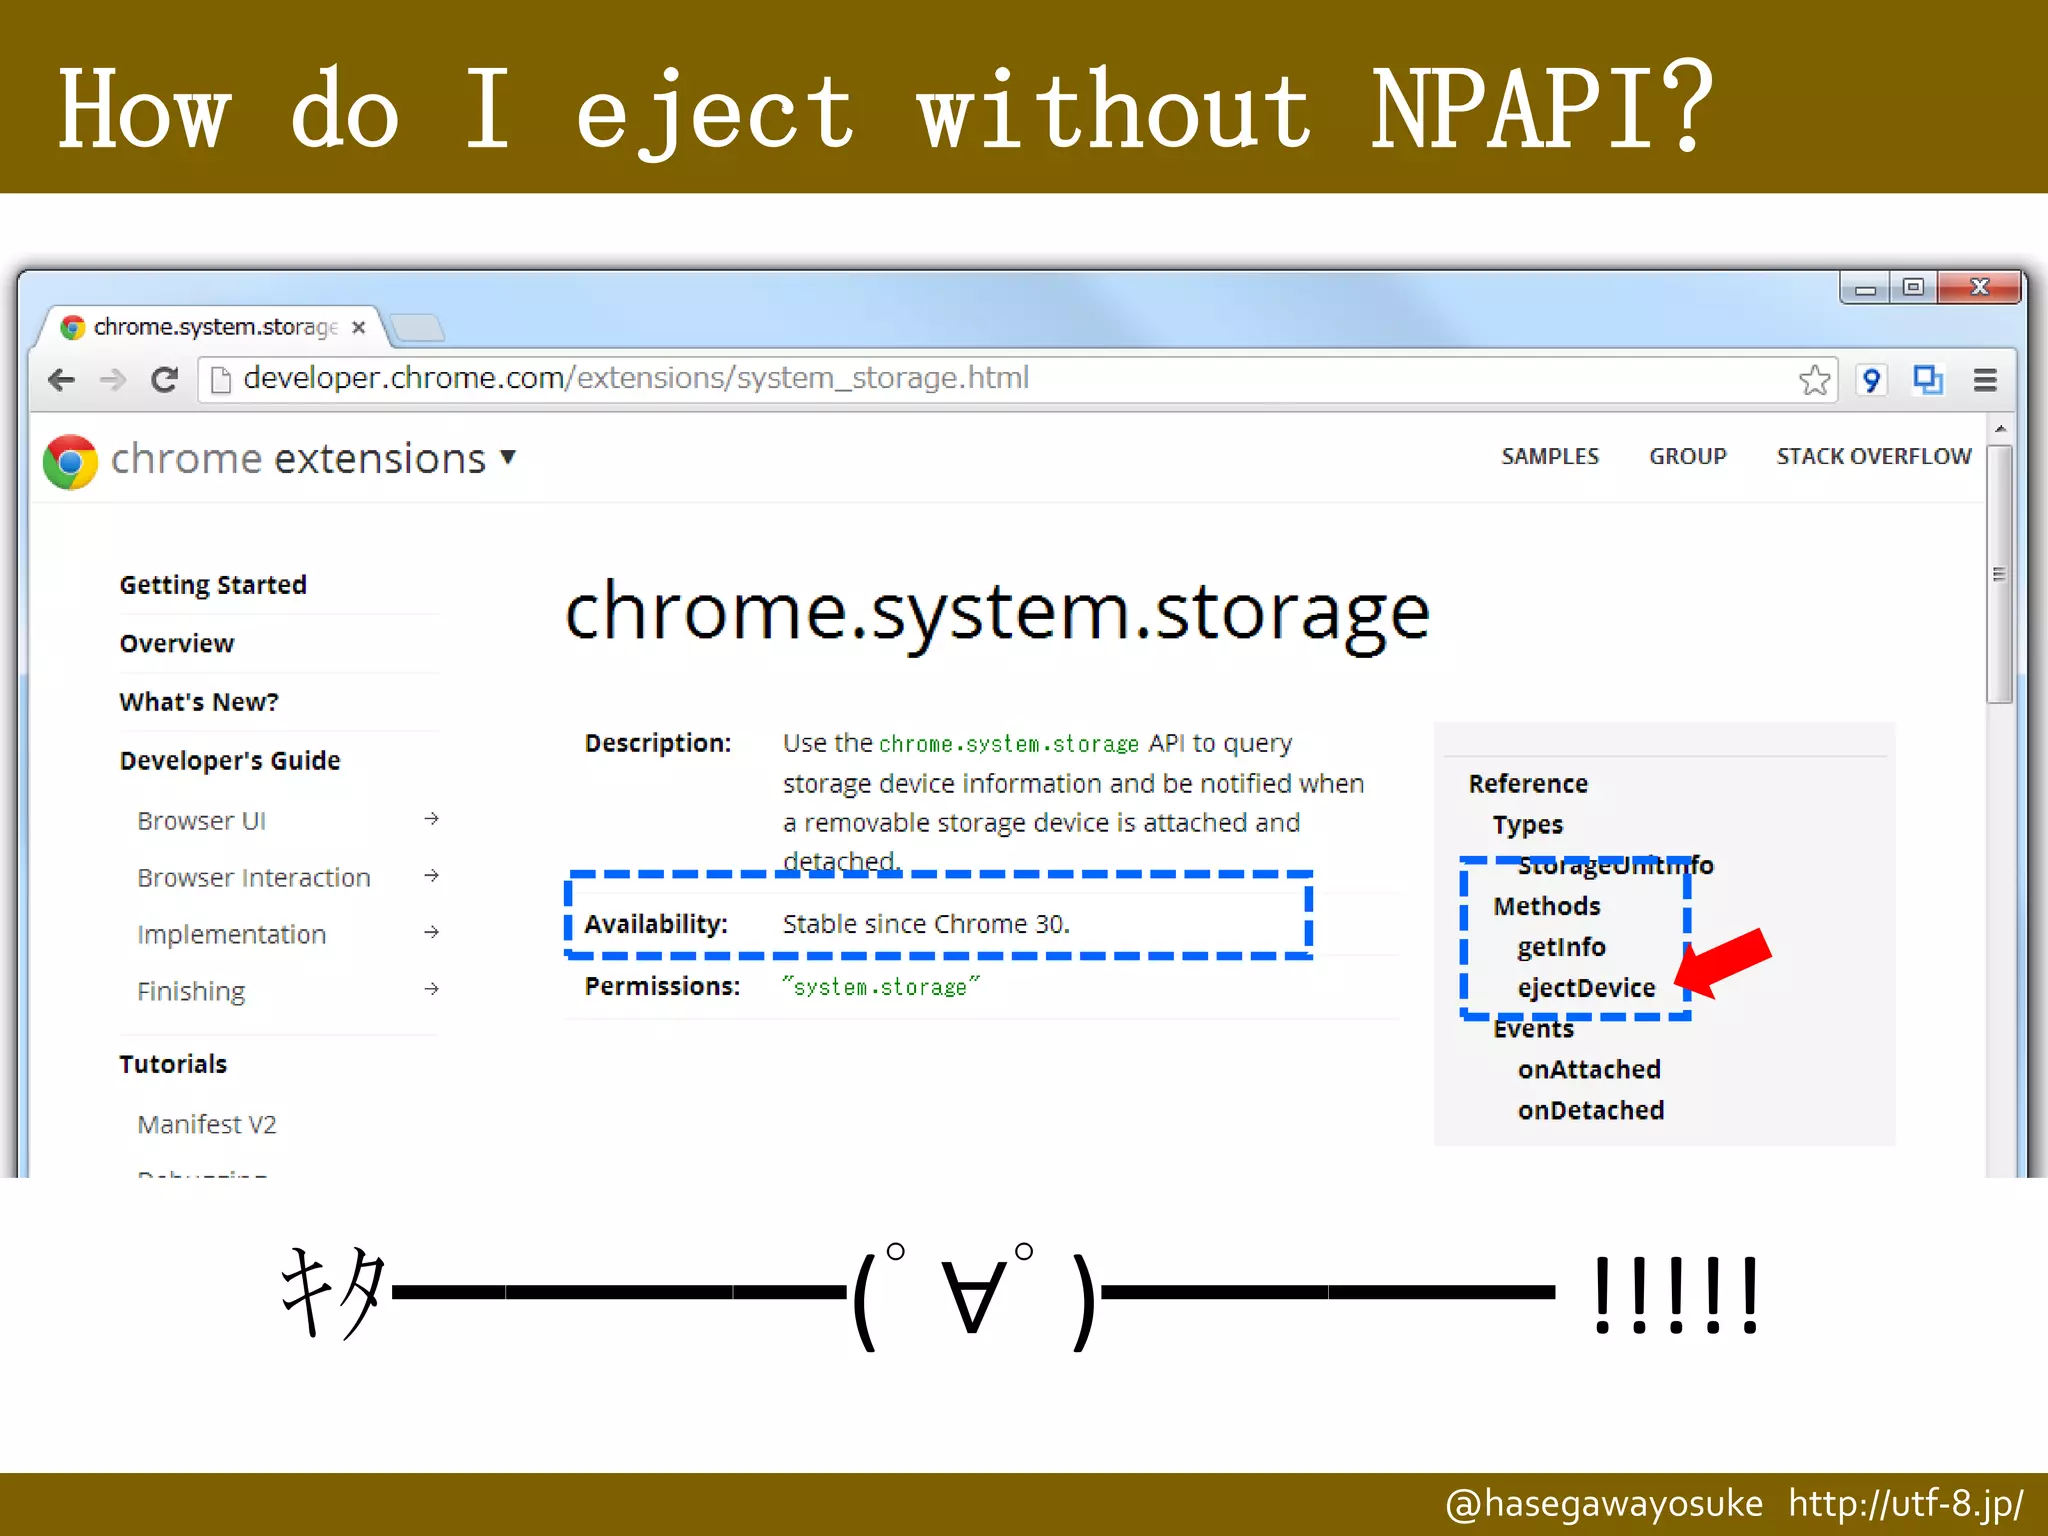
Task: Click the Stable since Chrome 30 text
Action: [x=926, y=924]
